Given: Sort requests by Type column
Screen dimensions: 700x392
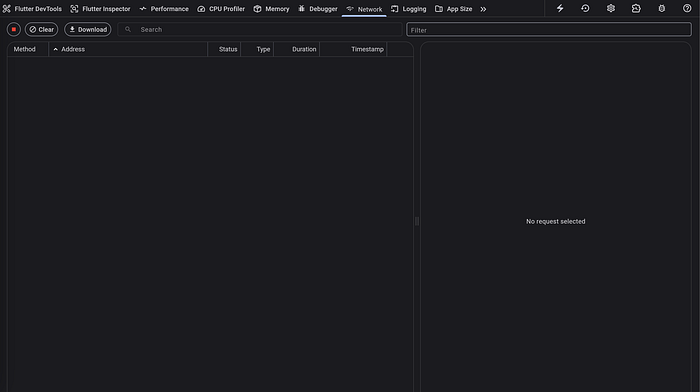Looking at the screenshot, I should pyautogui.click(x=257, y=49).
